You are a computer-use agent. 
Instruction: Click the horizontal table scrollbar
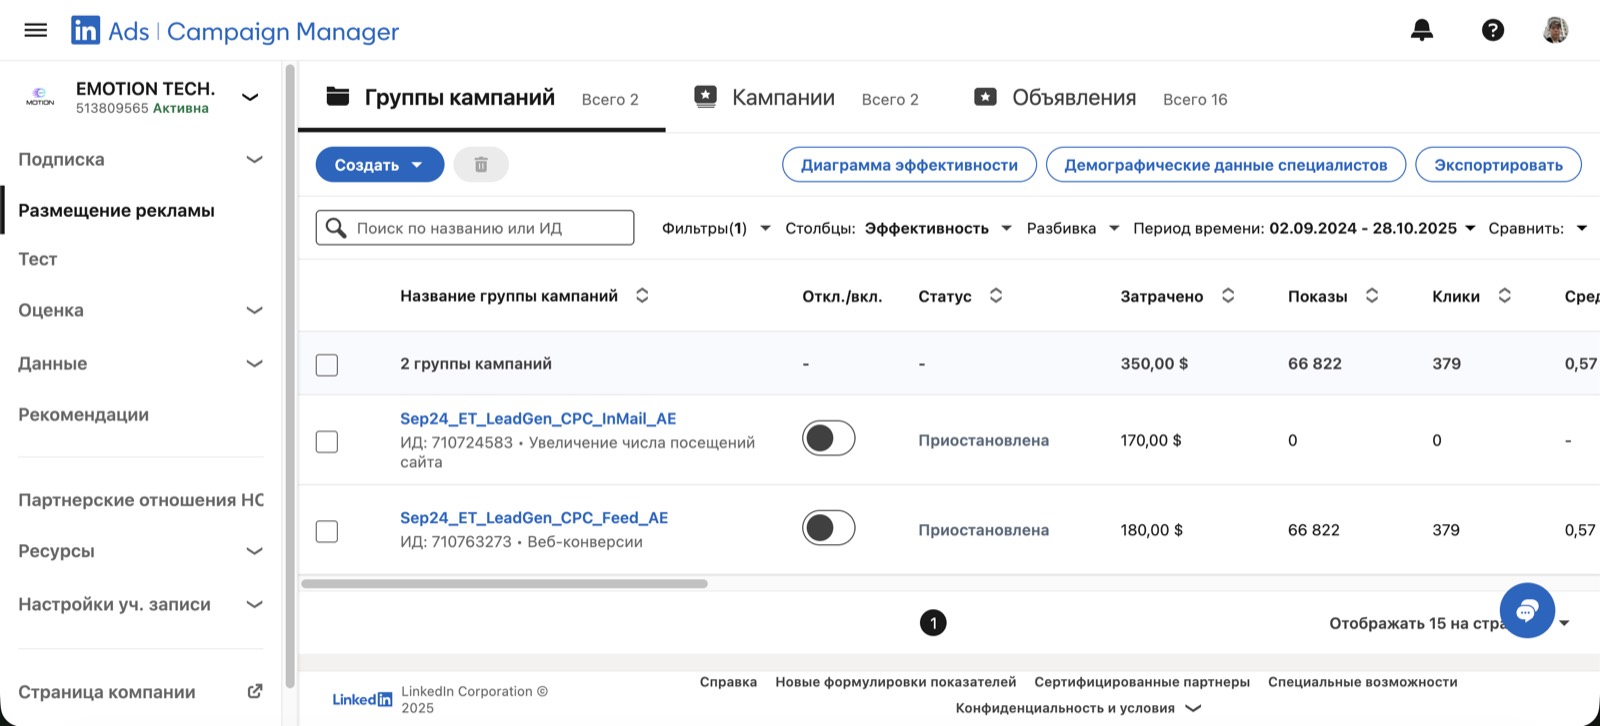point(504,583)
